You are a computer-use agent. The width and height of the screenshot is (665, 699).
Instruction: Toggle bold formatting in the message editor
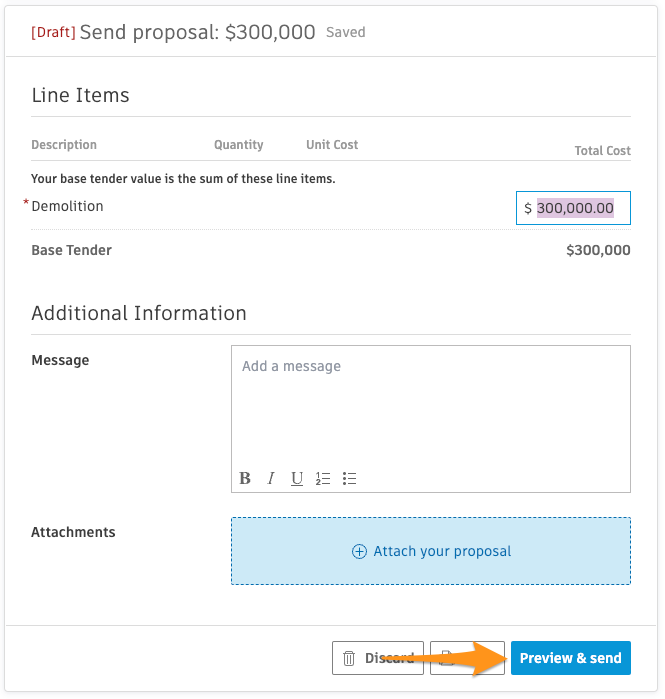point(245,478)
